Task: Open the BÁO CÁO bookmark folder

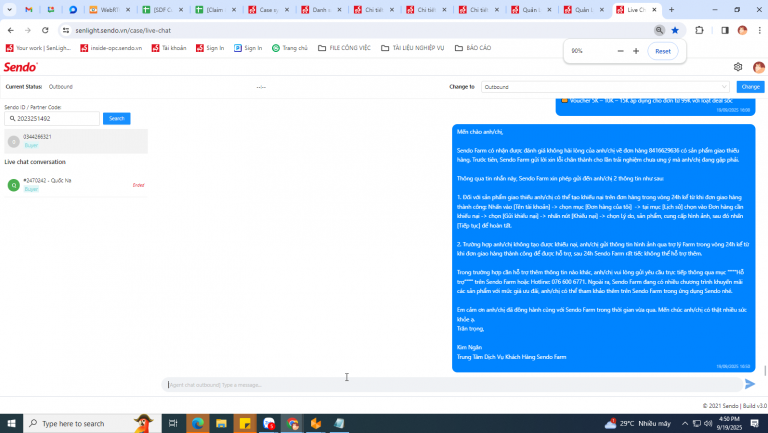Action: pyautogui.click(x=473, y=48)
